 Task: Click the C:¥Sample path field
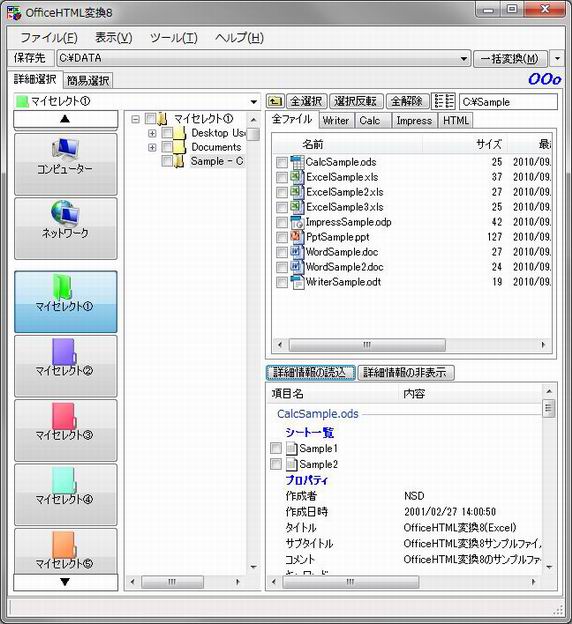[x=508, y=102]
